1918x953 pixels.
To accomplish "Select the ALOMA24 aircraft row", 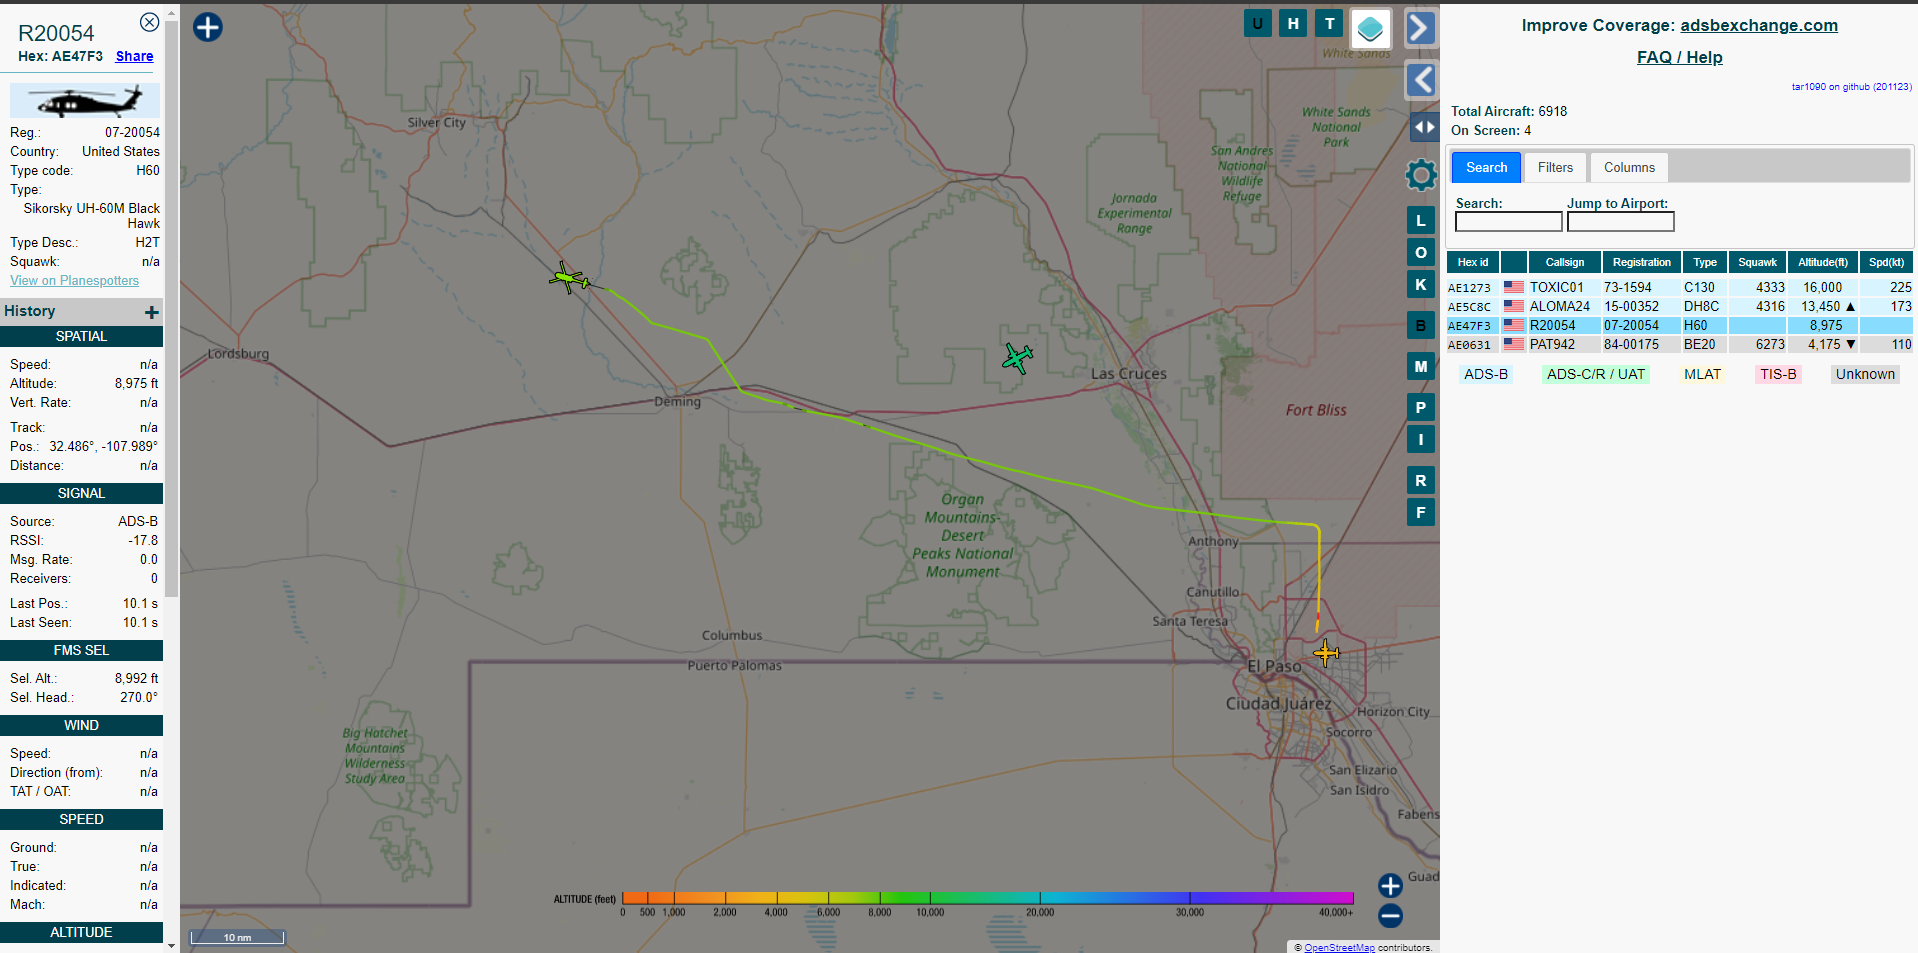I will point(1680,307).
